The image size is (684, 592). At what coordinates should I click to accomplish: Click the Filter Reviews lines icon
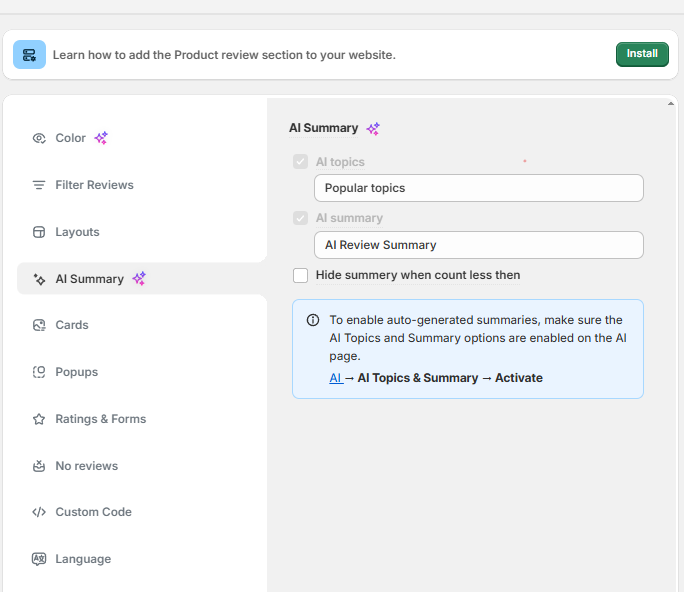pyautogui.click(x=39, y=185)
